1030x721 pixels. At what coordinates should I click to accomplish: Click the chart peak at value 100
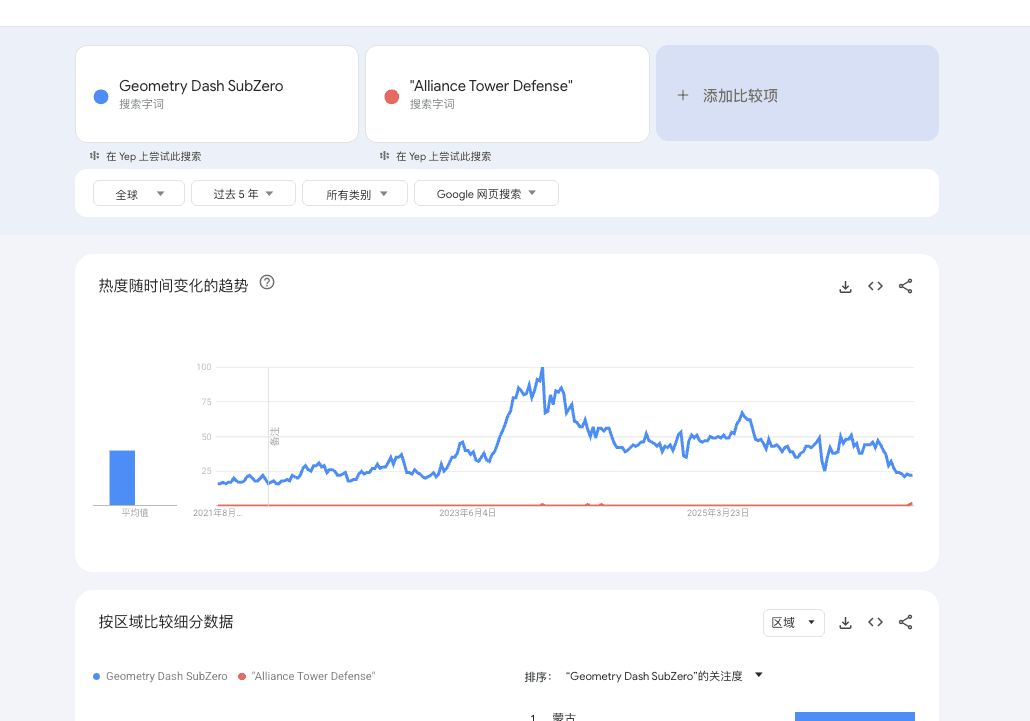click(x=542, y=369)
